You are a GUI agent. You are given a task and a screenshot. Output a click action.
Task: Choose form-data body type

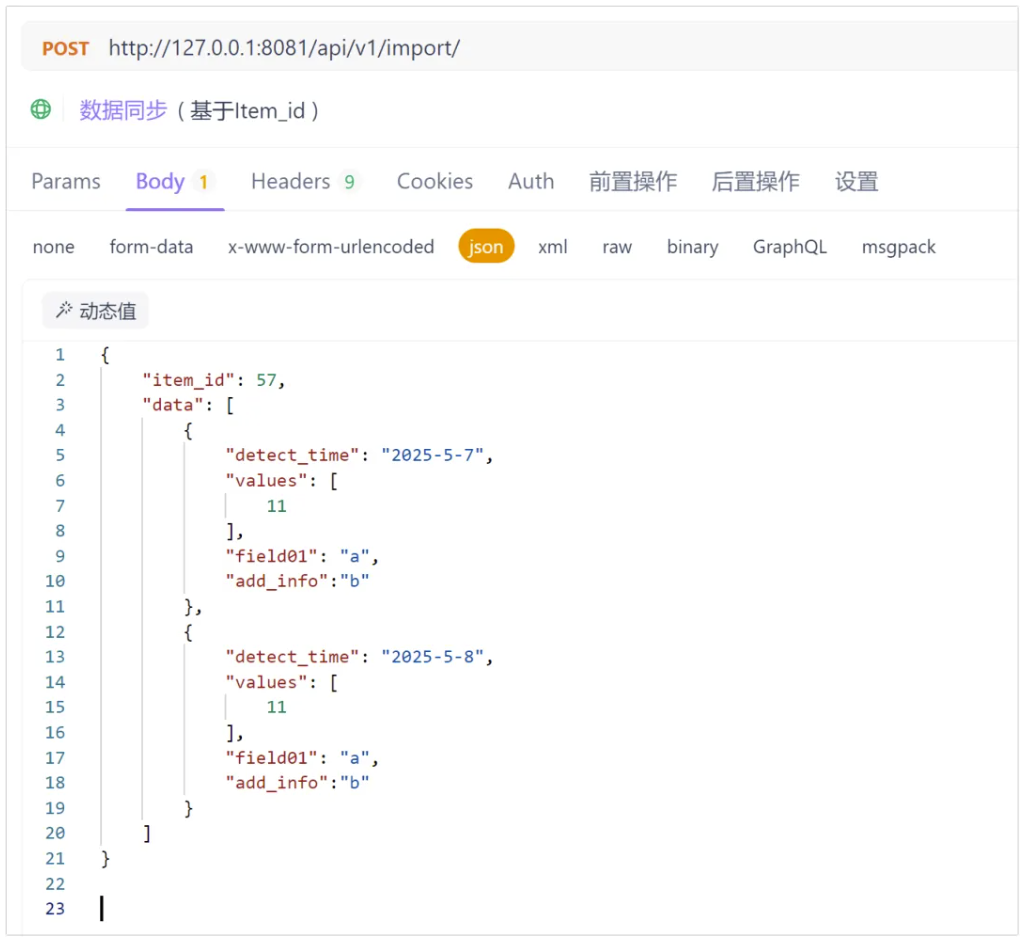151,247
